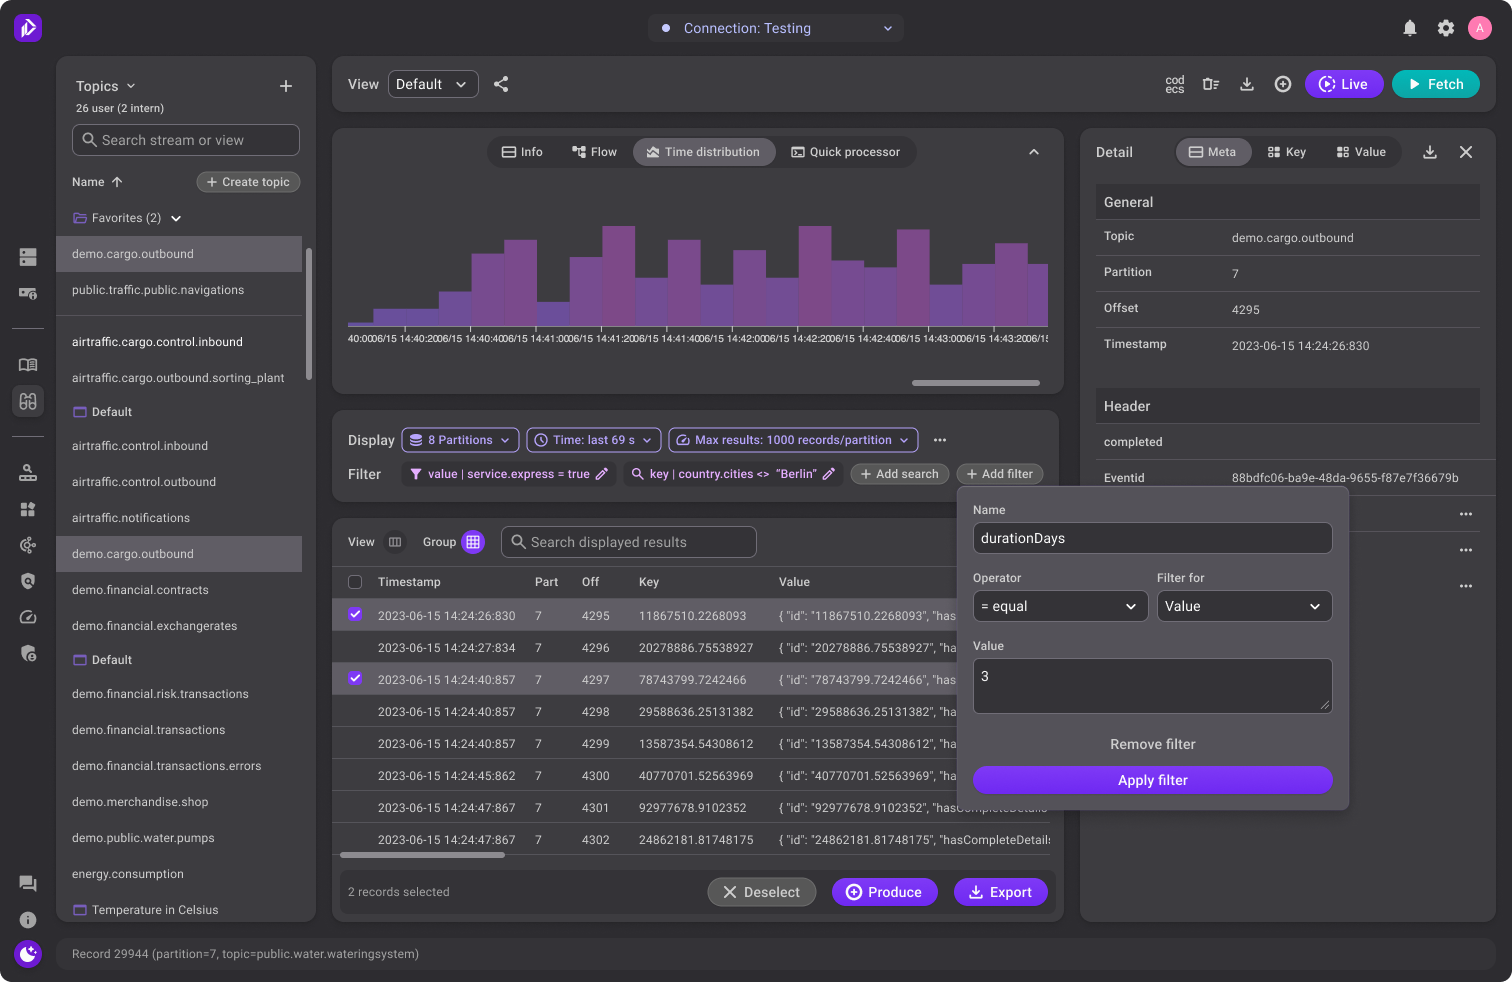Screen dimensions: 1512x982
Task: Click the download icon in the Detail panel header
Action: (1430, 152)
